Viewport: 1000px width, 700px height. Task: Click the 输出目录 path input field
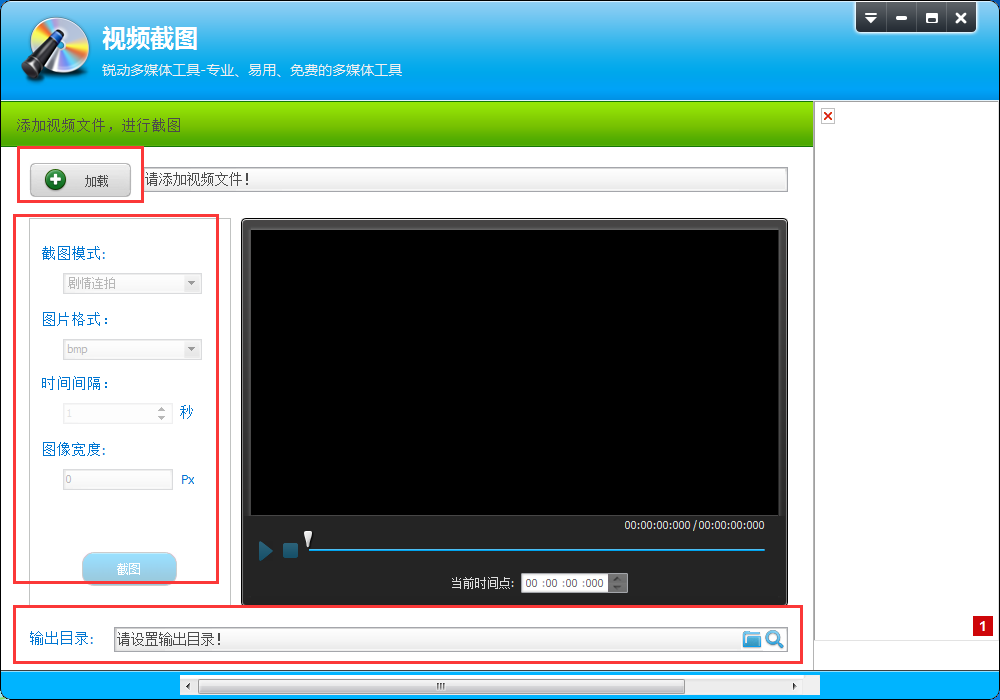coord(420,639)
